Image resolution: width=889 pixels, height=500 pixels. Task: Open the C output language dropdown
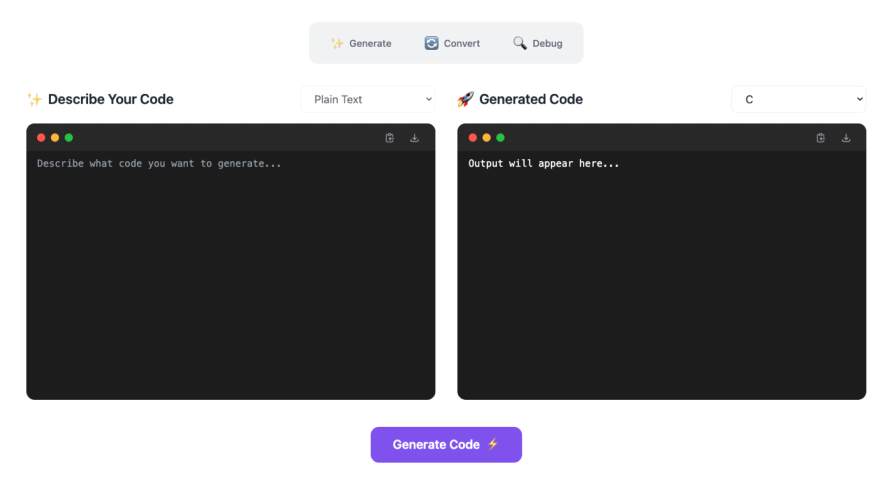coord(799,99)
